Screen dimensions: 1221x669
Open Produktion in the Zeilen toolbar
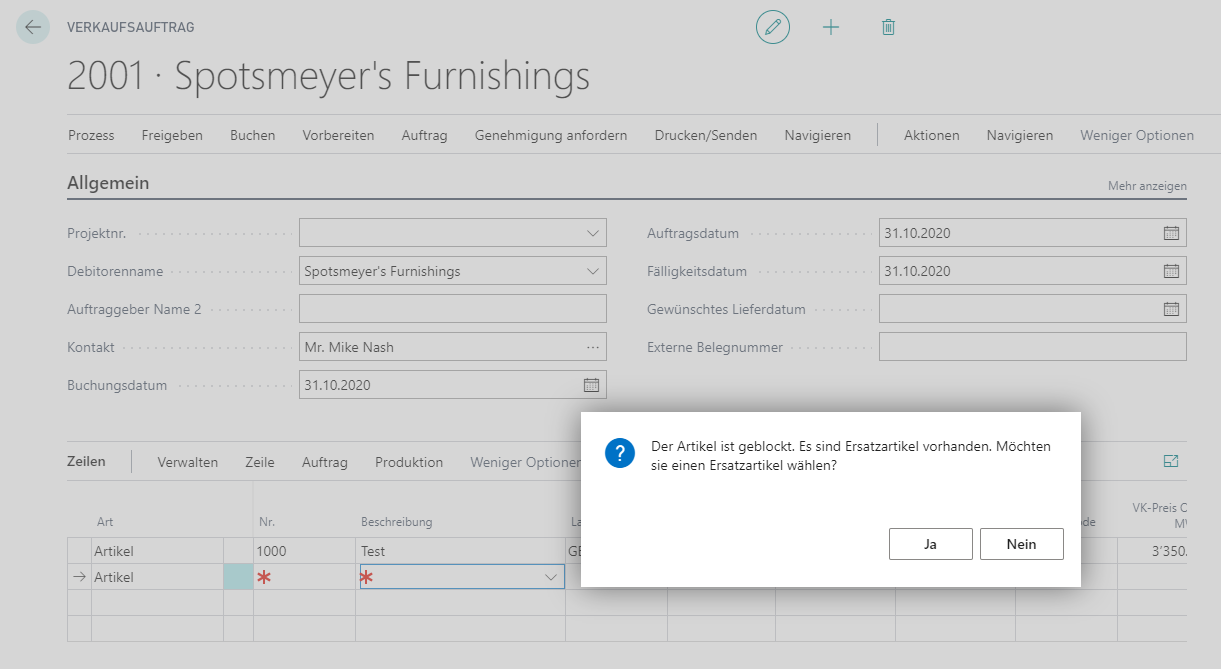409,462
